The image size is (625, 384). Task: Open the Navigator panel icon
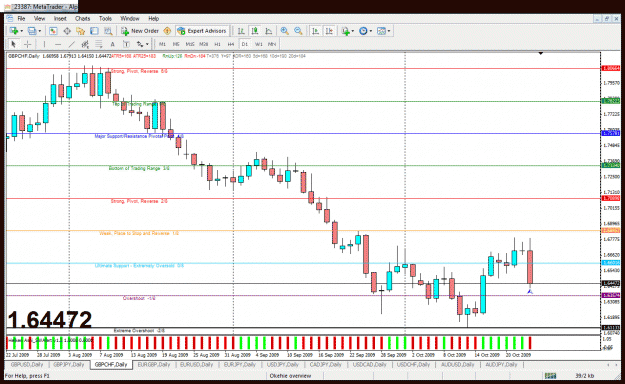81,31
